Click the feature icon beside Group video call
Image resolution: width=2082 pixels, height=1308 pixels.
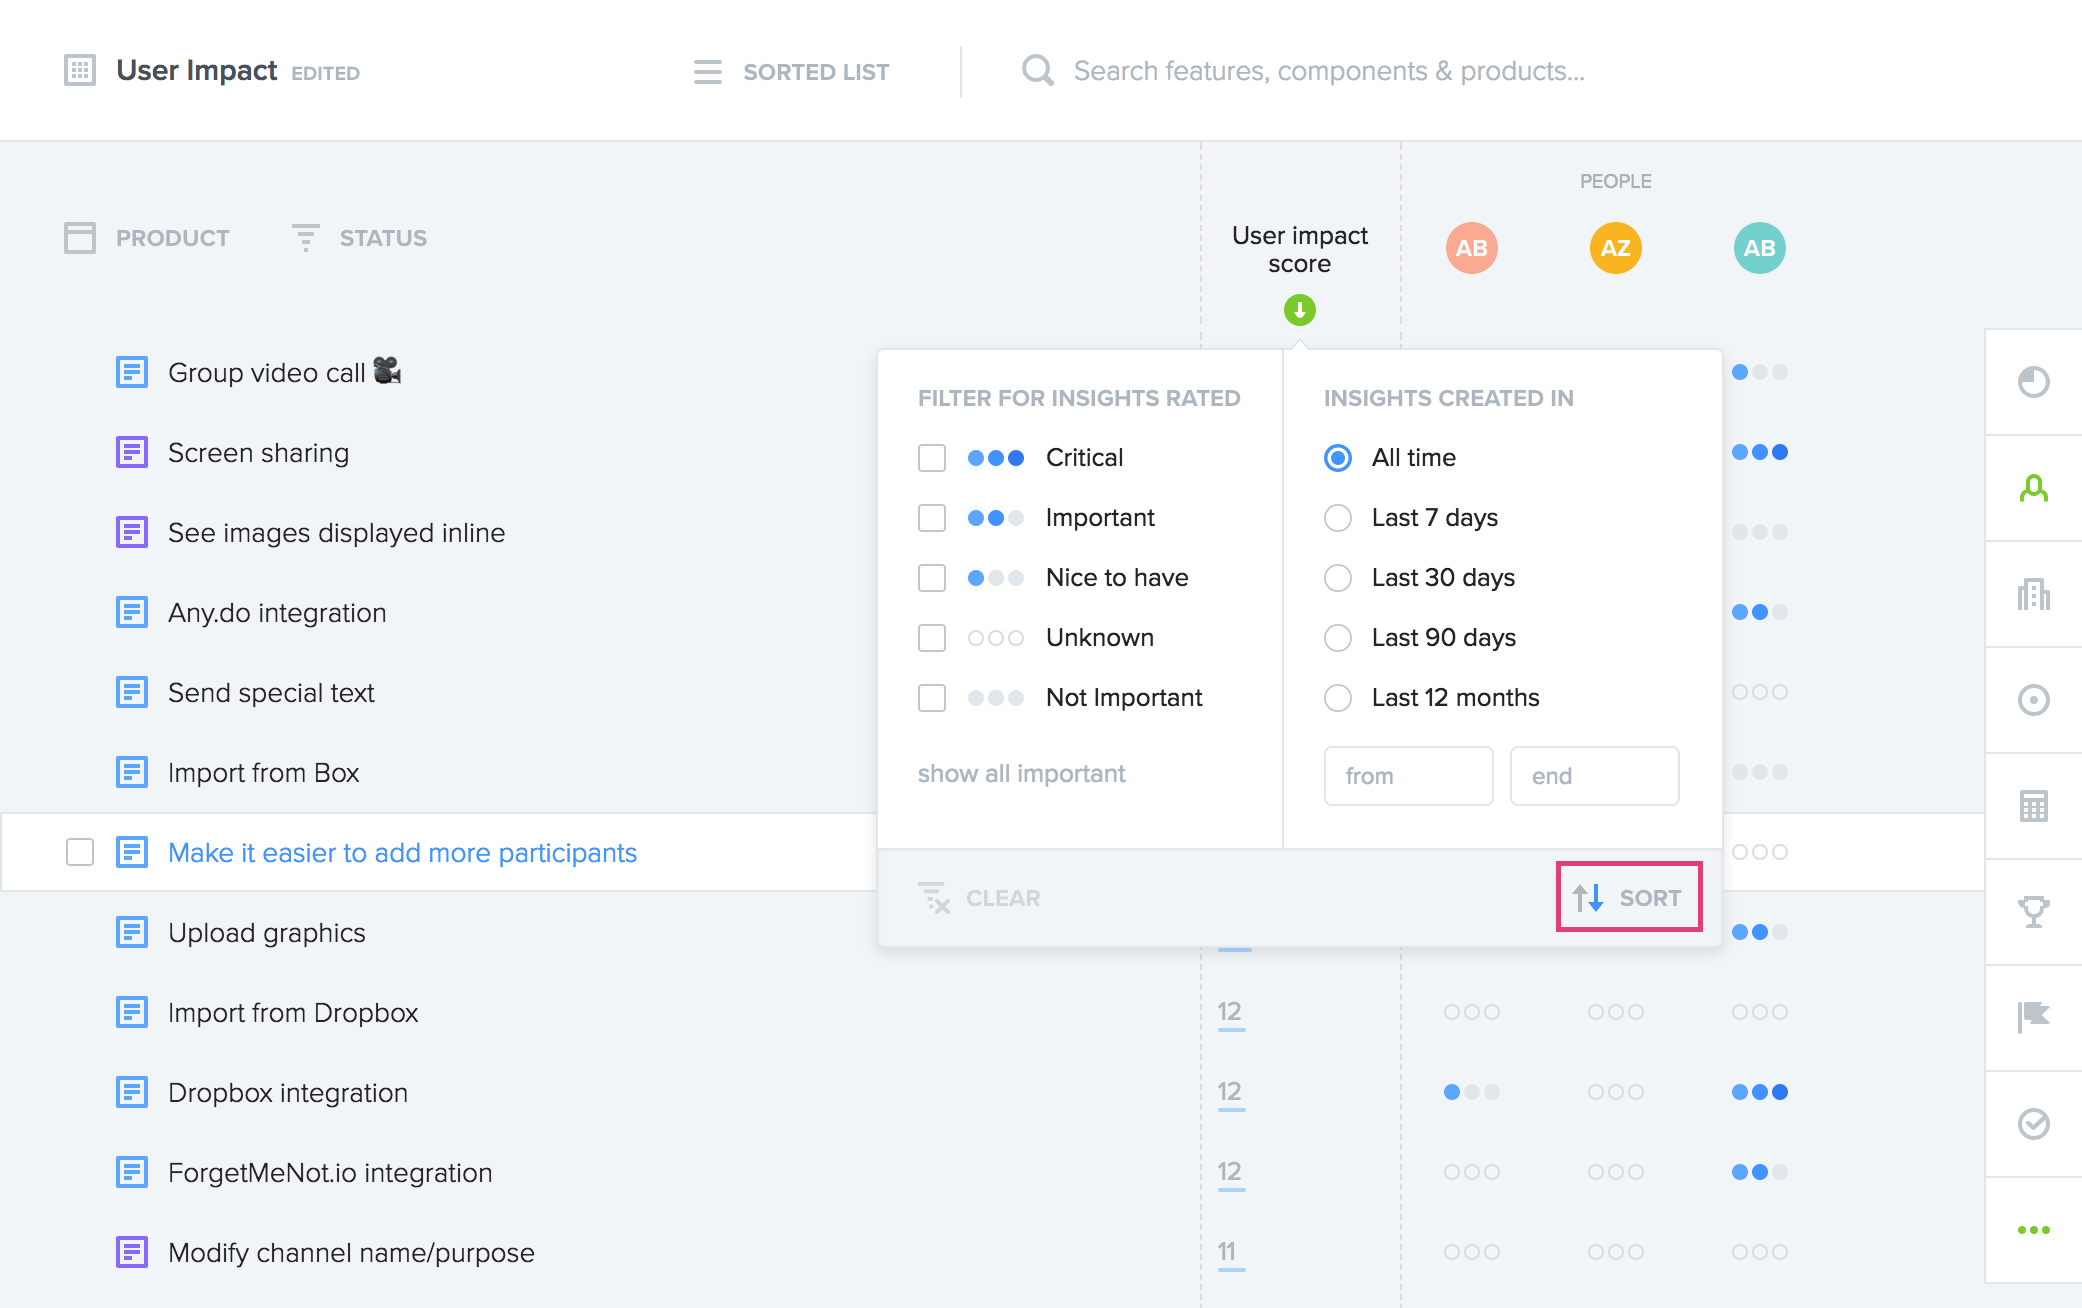[x=132, y=372]
